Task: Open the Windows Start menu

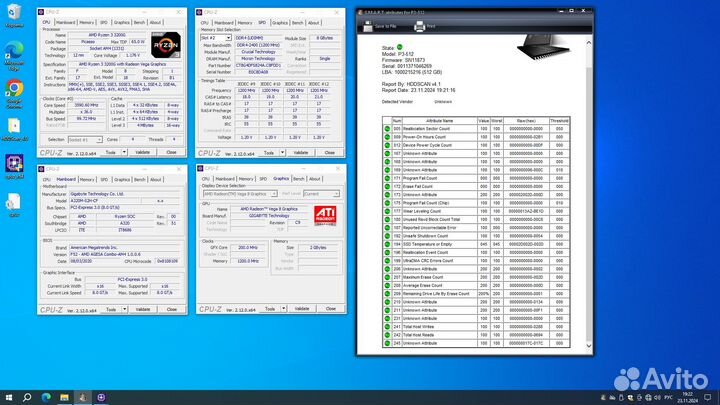Action: [9, 397]
